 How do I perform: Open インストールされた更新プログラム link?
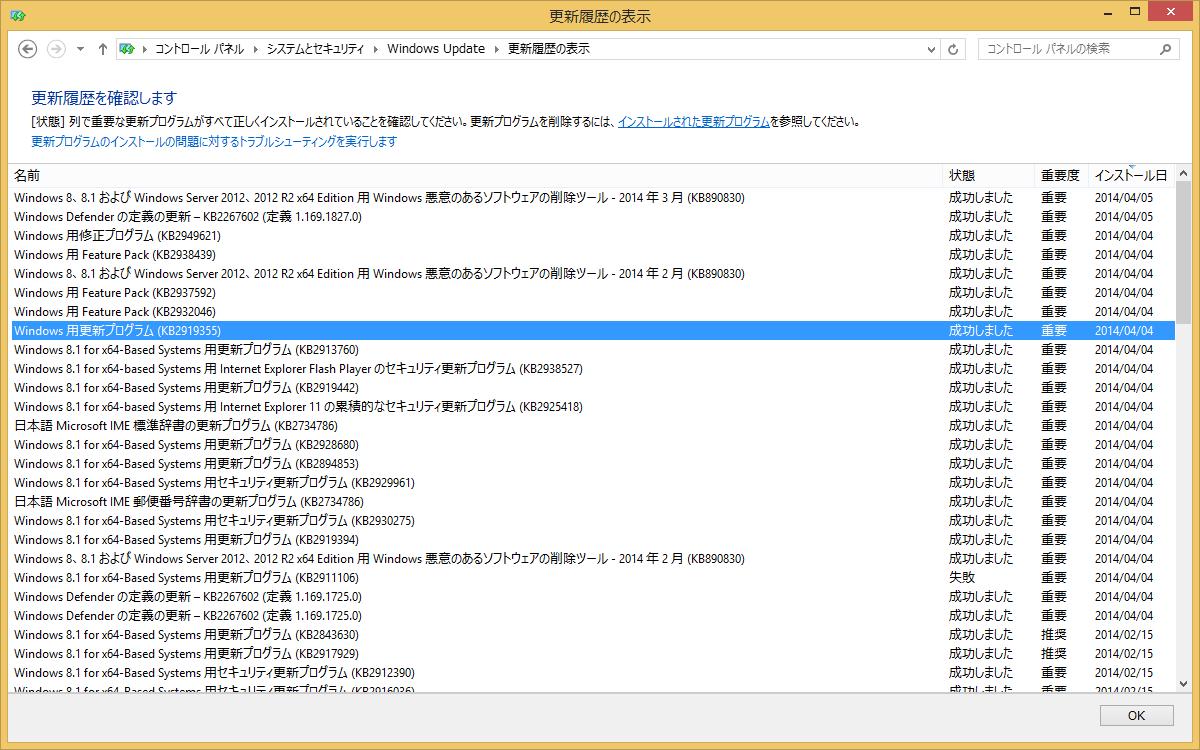[x=693, y=122]
